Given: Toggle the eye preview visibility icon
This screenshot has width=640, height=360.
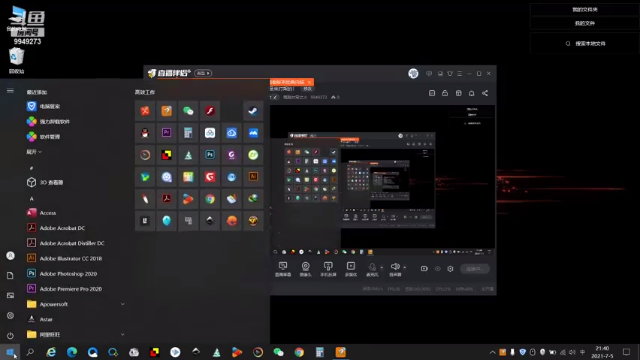Looking at the screenshot, I should pyautogui.click(x=438, y=269).
